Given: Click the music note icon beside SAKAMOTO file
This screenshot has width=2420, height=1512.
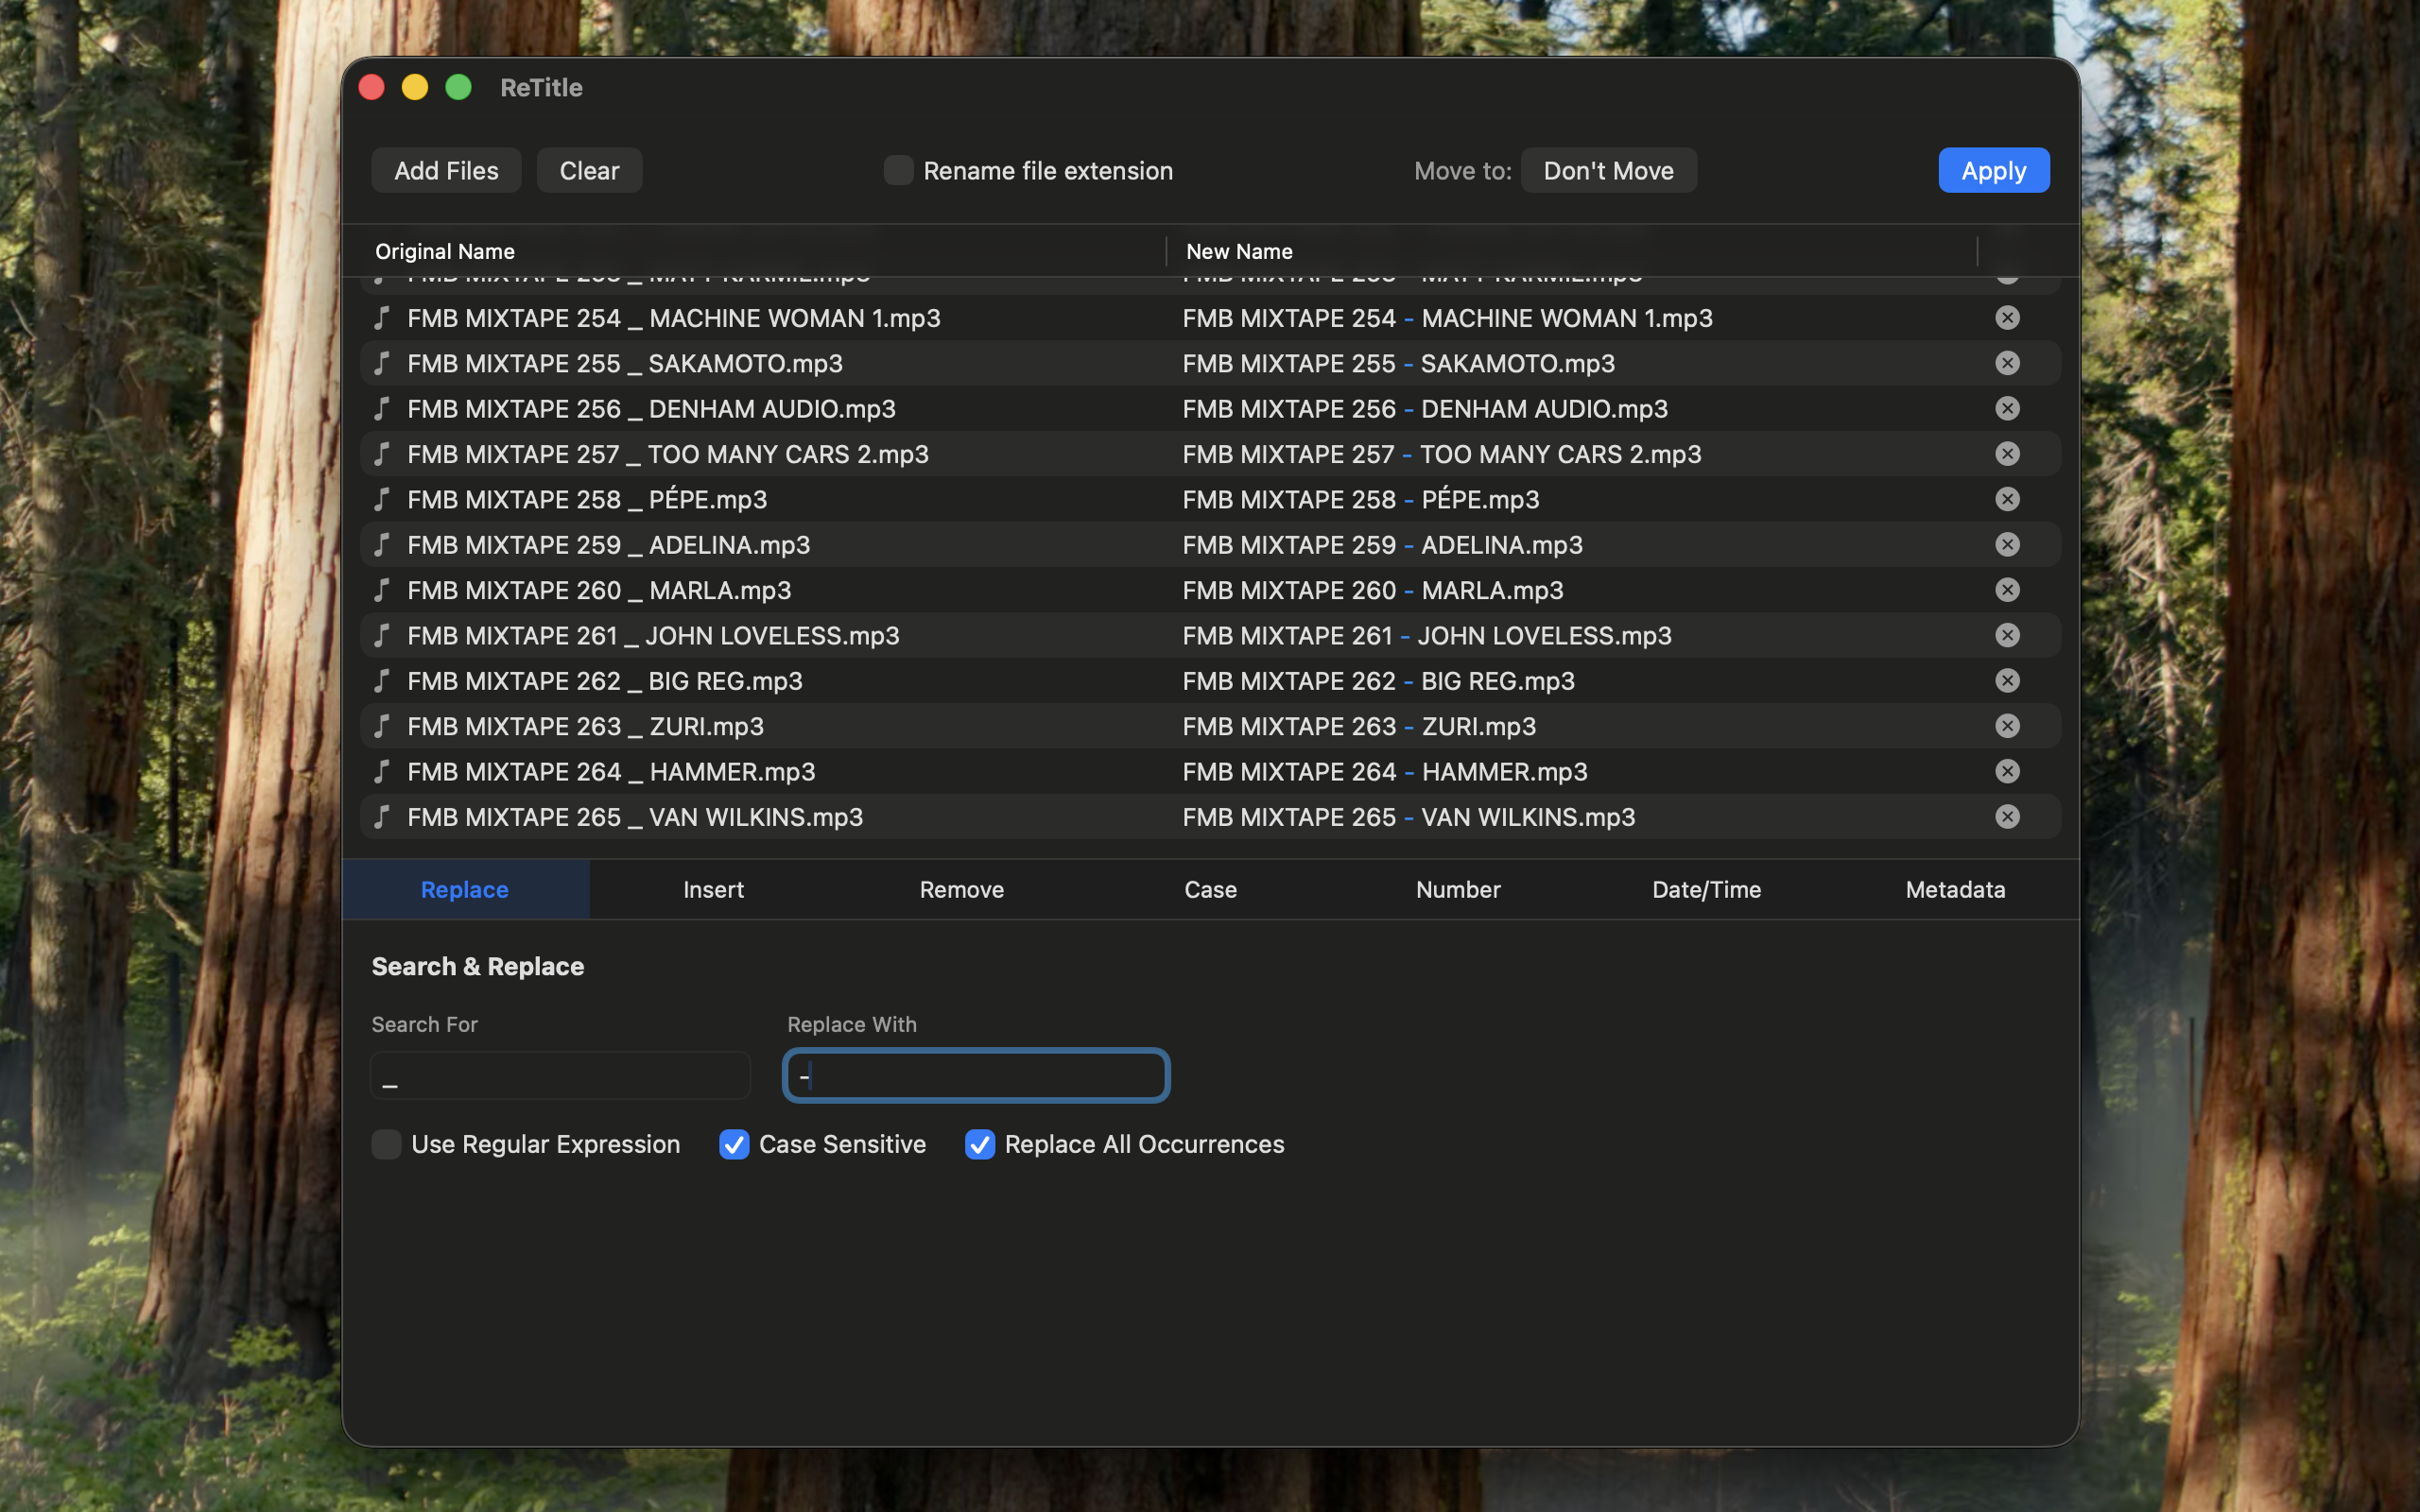Looking at the screenshot, I should pos(383,363).
